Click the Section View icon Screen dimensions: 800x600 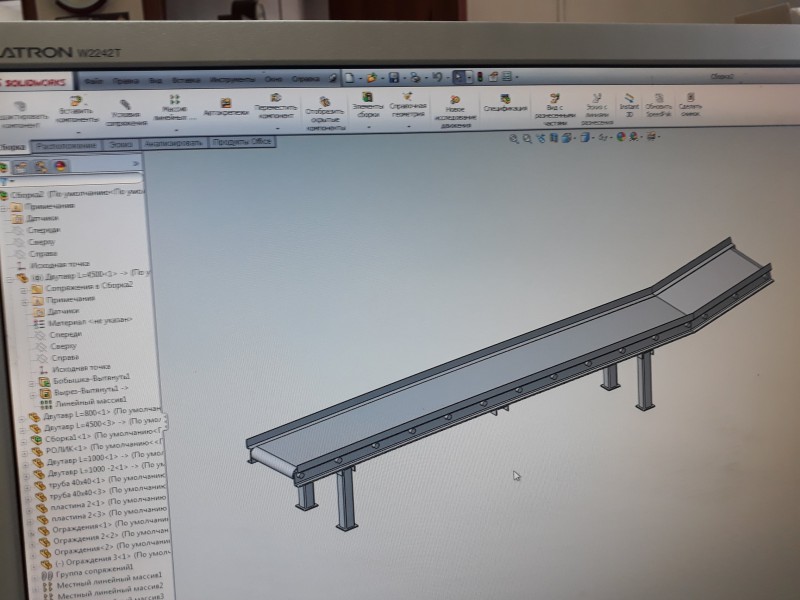[554, 138]
